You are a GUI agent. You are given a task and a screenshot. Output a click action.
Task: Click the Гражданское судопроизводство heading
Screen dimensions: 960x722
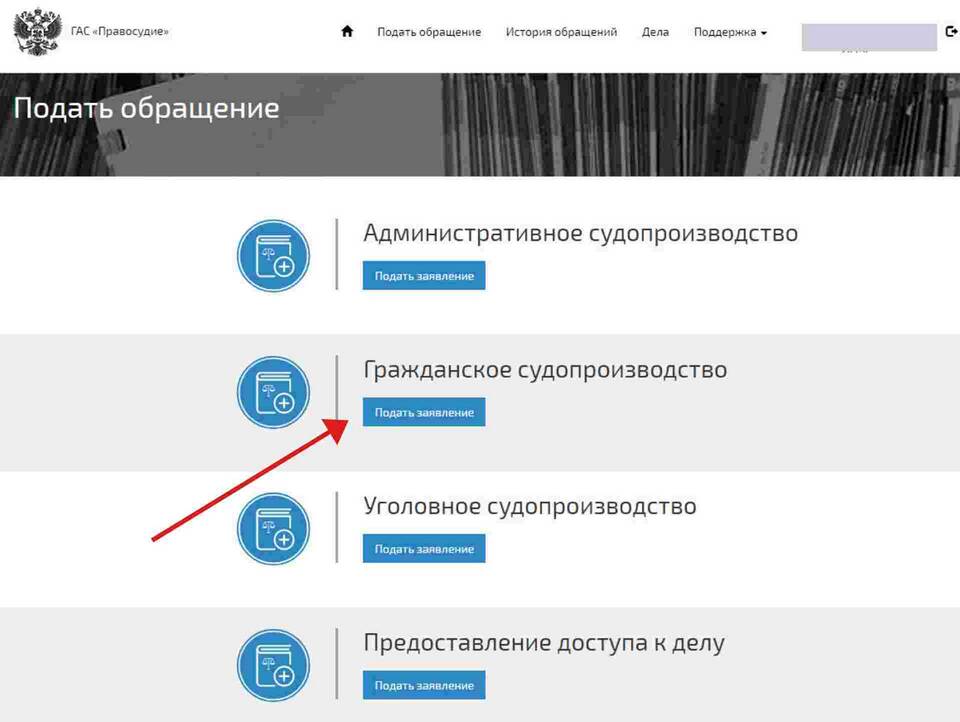click(545, 370)
